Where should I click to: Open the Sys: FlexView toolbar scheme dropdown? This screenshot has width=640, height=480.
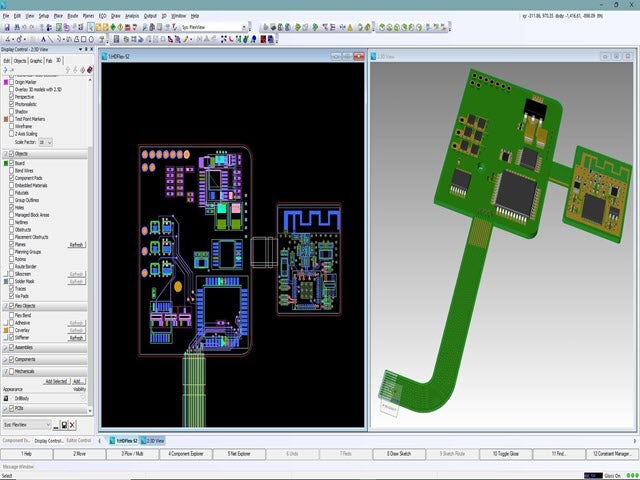(245, 27)
